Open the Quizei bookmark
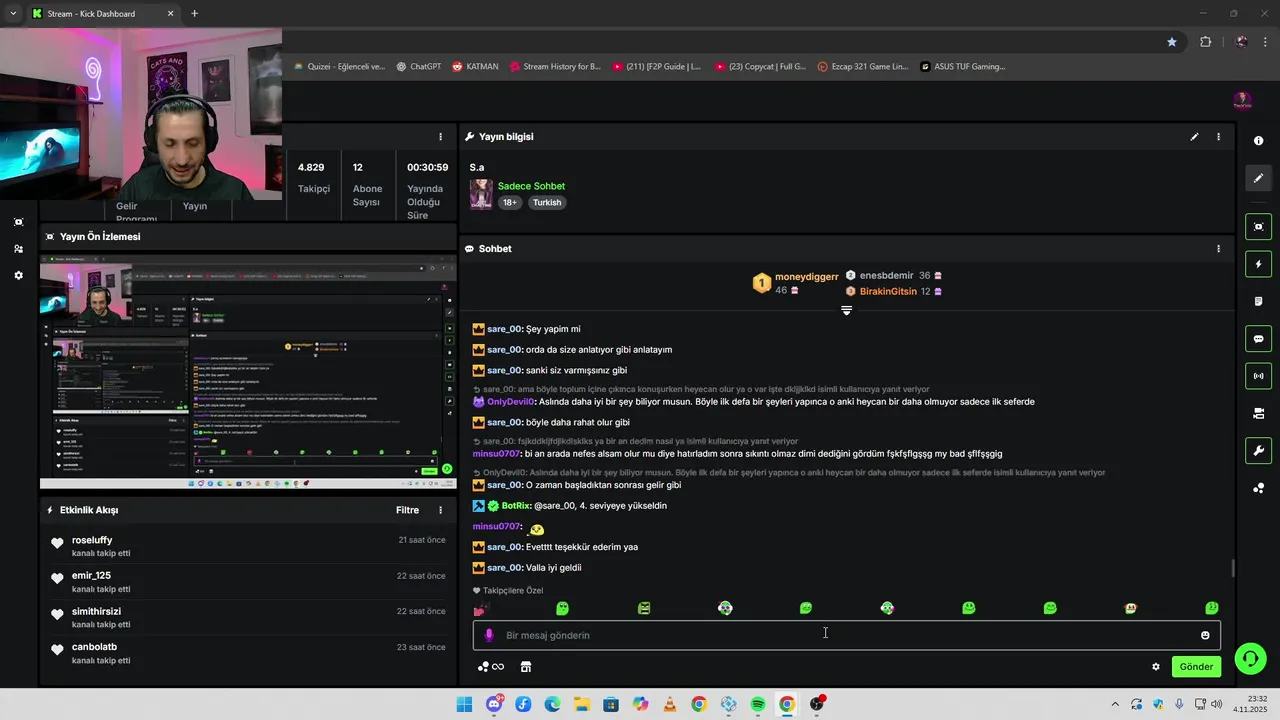The width and height of the screenshot is (1280, 720). point(339,67)
